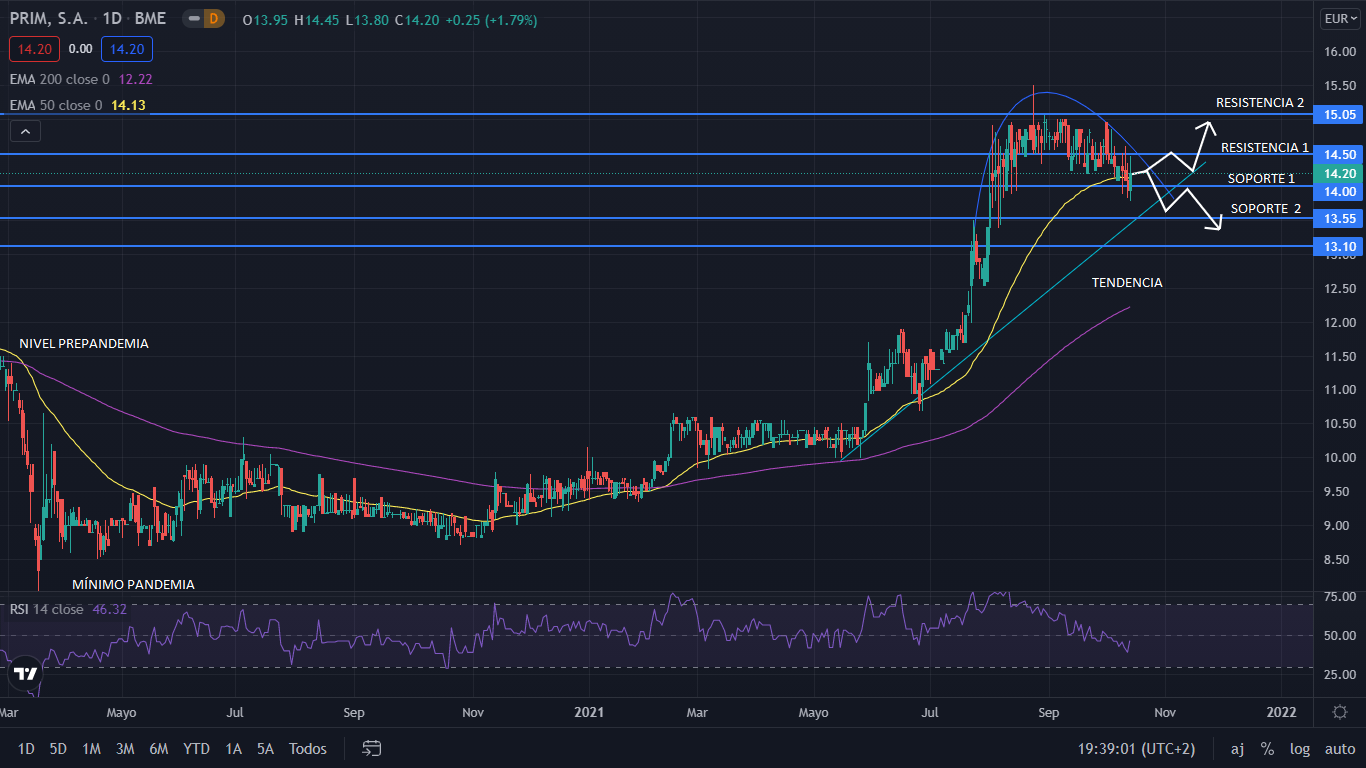This screenshot has width=1366, height=768.
Task: Collapse the indicator legend with chevron
Action: 26,131
